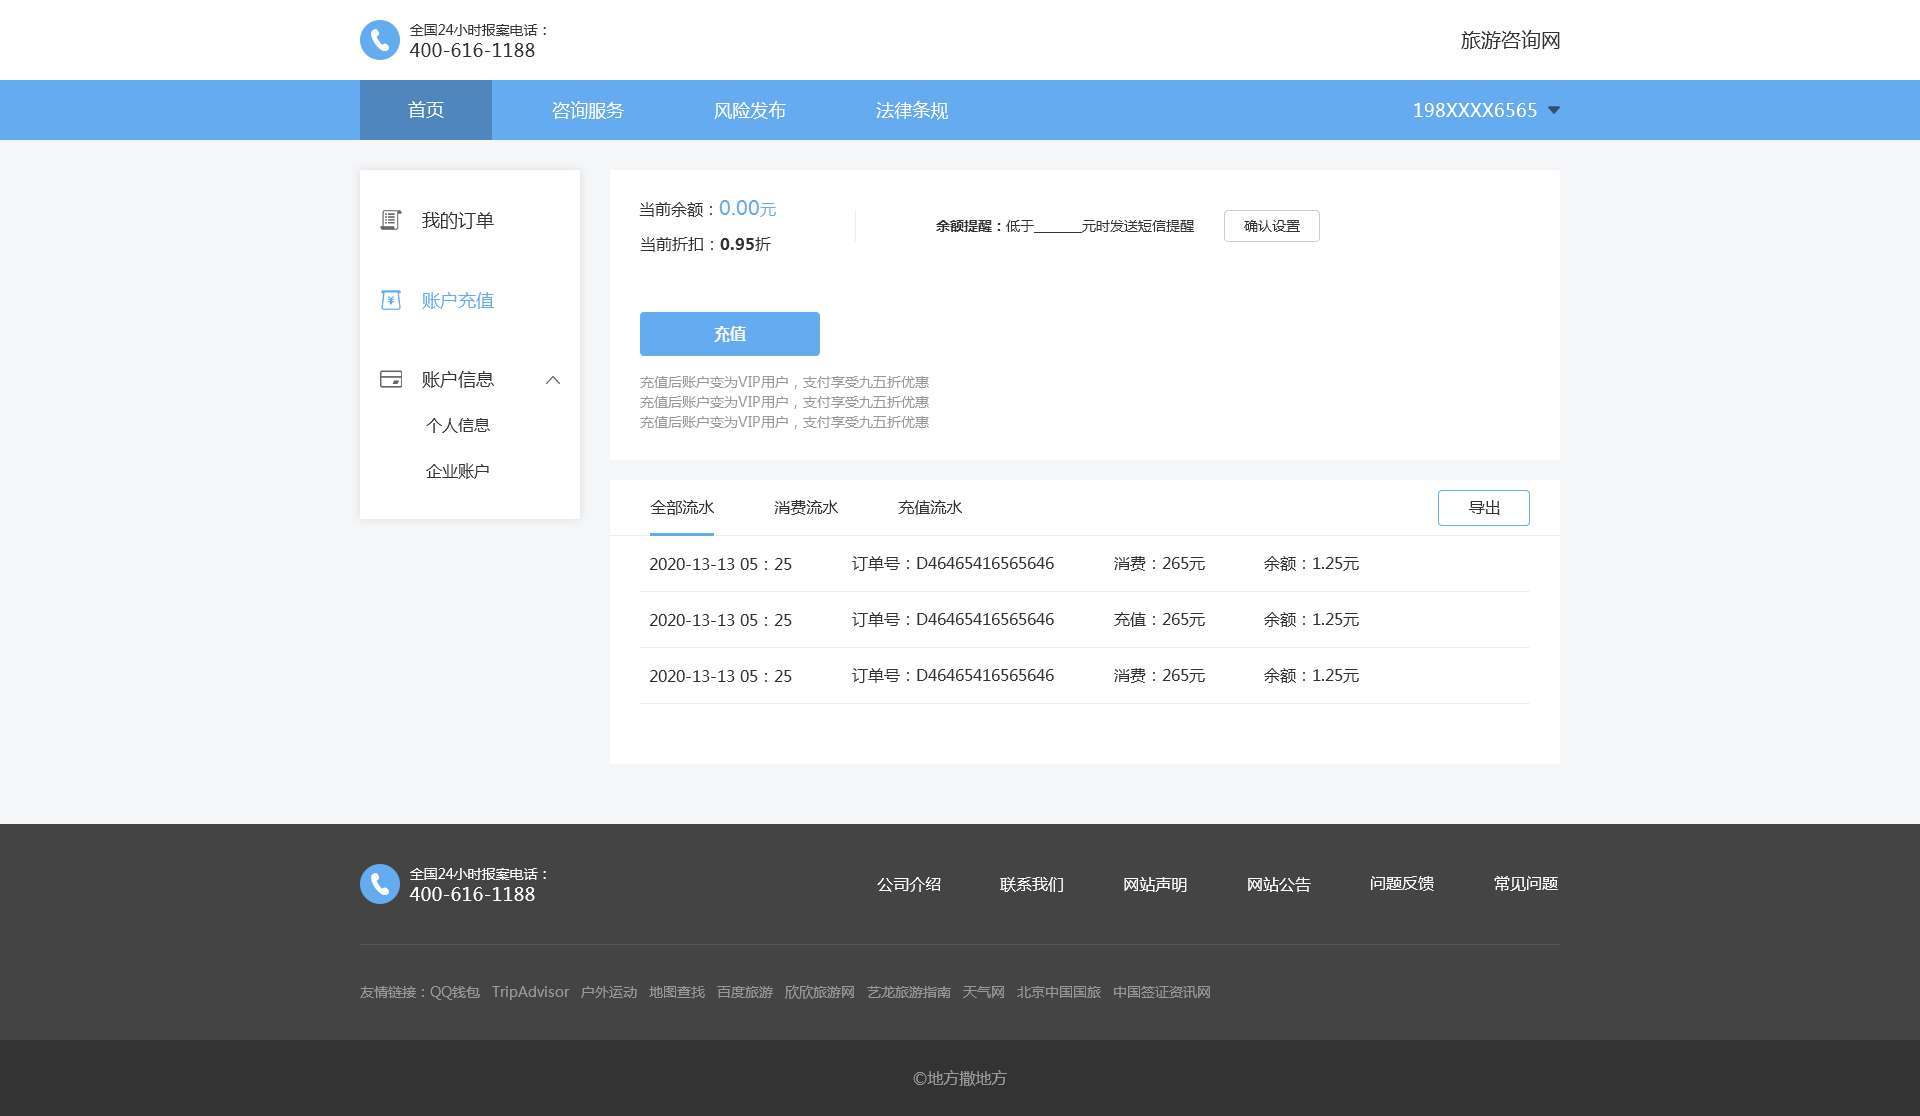The image size is (1920, 1116).
Task: Open the 法律条规 nav item
Action: tap(912, 110)
